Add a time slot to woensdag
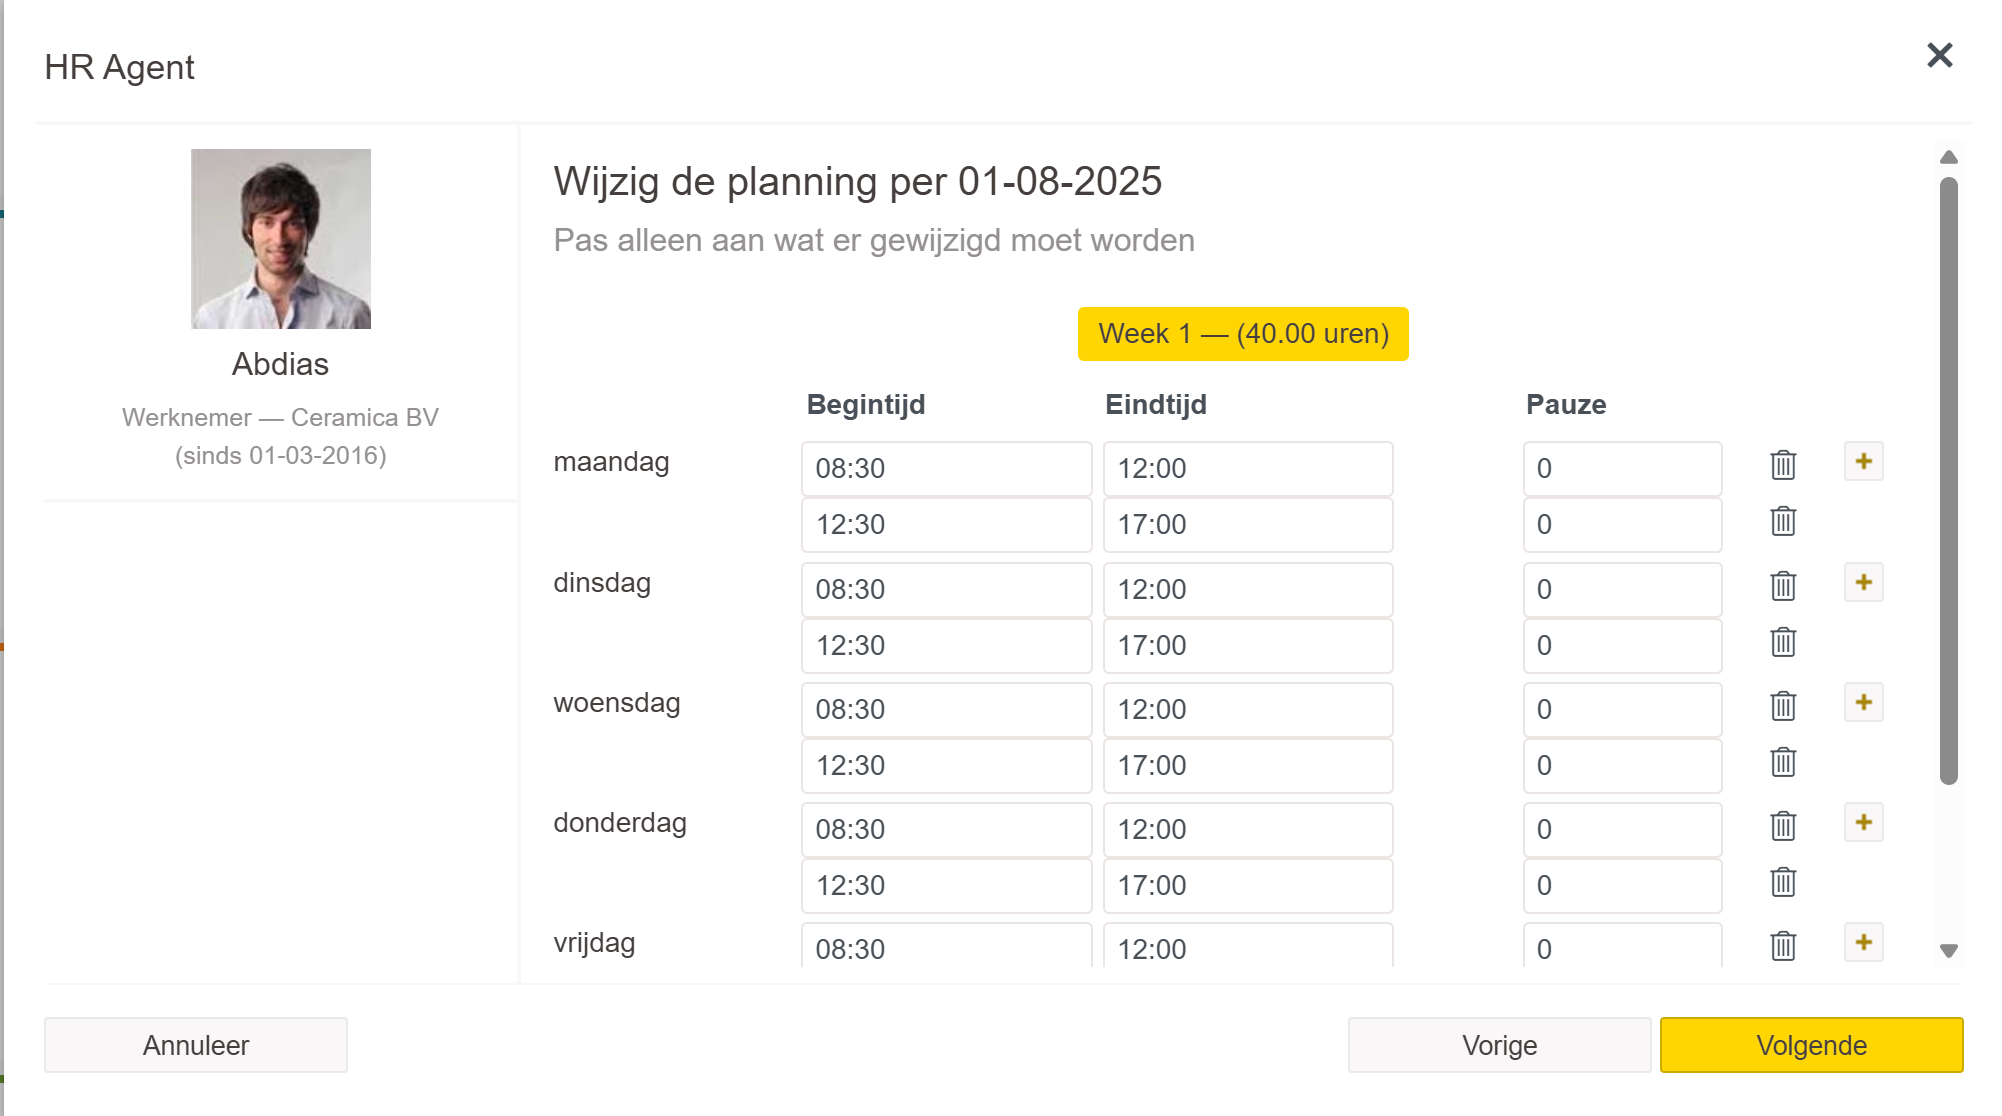This screenshot has width=2002, height=1116. (1863, 703)
